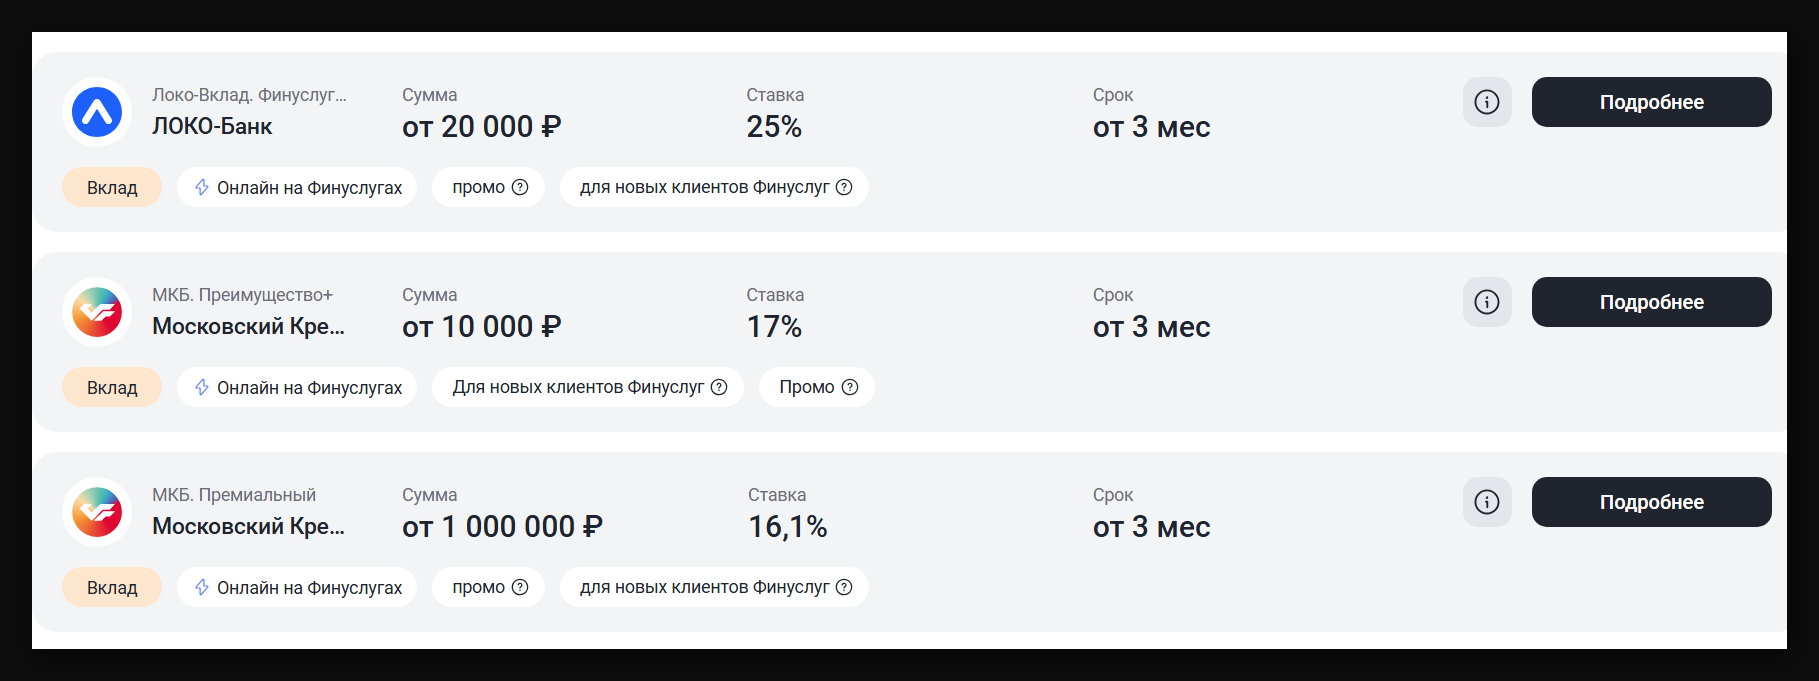The image size is (1819, 681).
Task: Click the MKB Преимущество+ bank logo
Action: [97, 312]
